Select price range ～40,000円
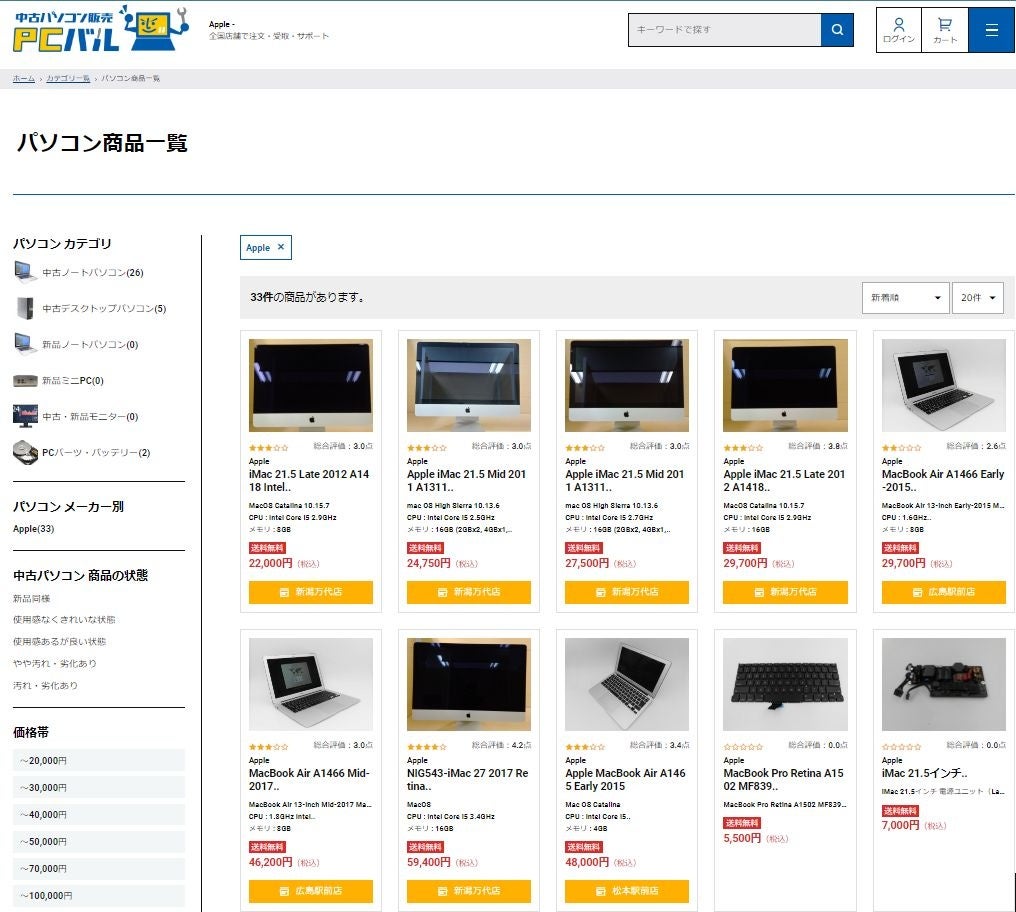Viewport: 1016px width, 912px height. [x=98, y=815]
